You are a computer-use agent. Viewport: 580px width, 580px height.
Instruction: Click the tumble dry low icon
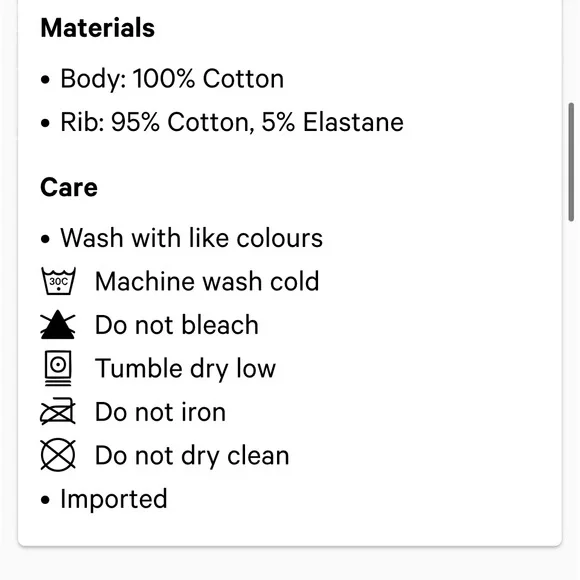tap(58, 368)
